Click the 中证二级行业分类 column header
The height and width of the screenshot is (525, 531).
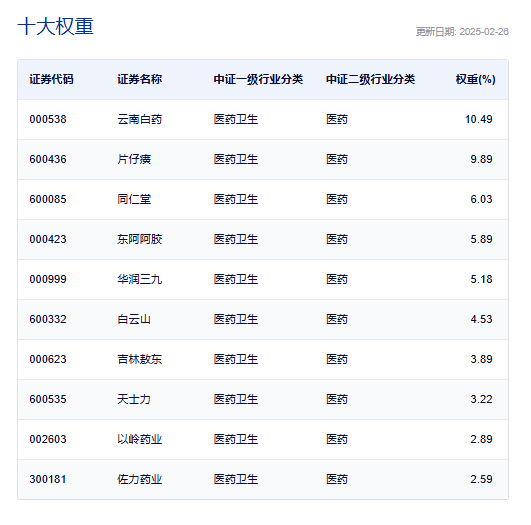(x=370, y=80)
